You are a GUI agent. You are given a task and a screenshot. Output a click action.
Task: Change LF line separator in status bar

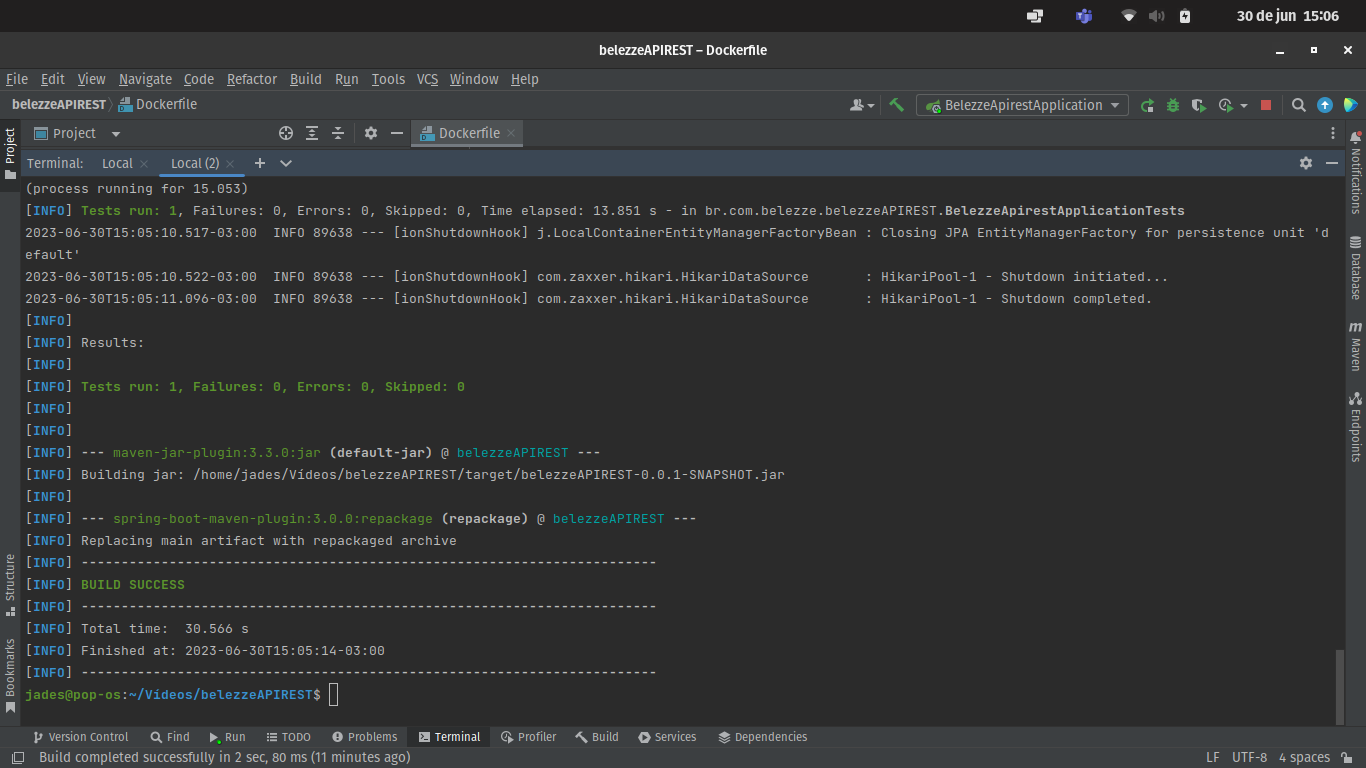(x=1213, y=757)
